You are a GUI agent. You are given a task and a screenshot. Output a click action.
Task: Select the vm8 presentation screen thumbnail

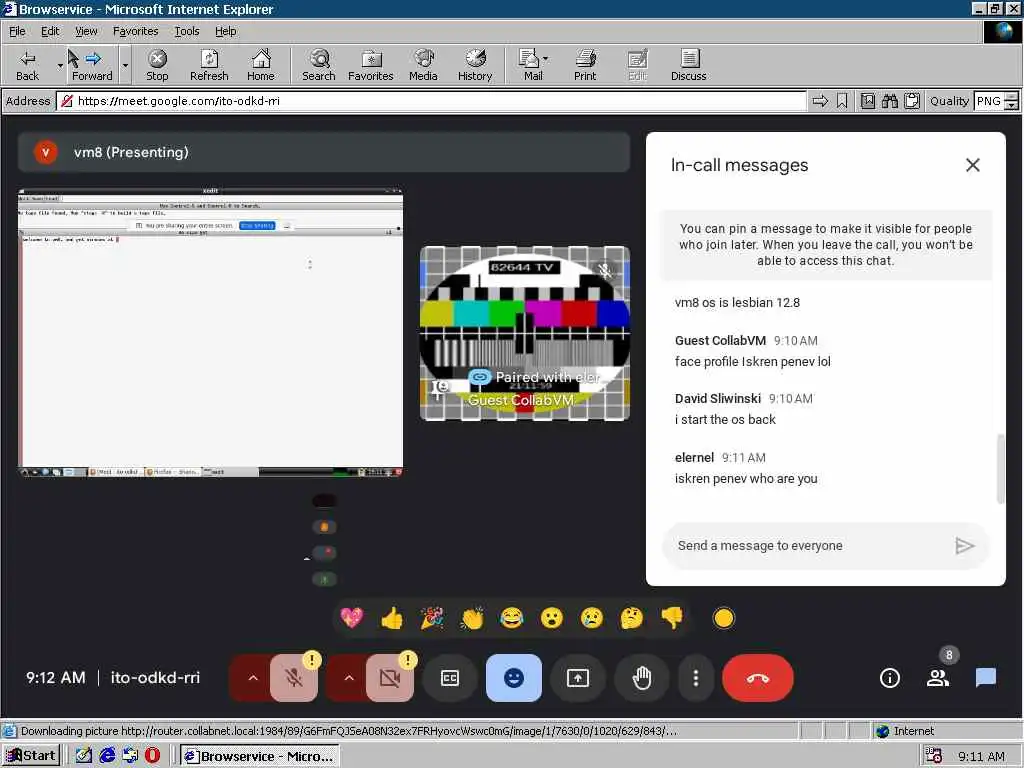pyautogui.click(x=210, y=333)
